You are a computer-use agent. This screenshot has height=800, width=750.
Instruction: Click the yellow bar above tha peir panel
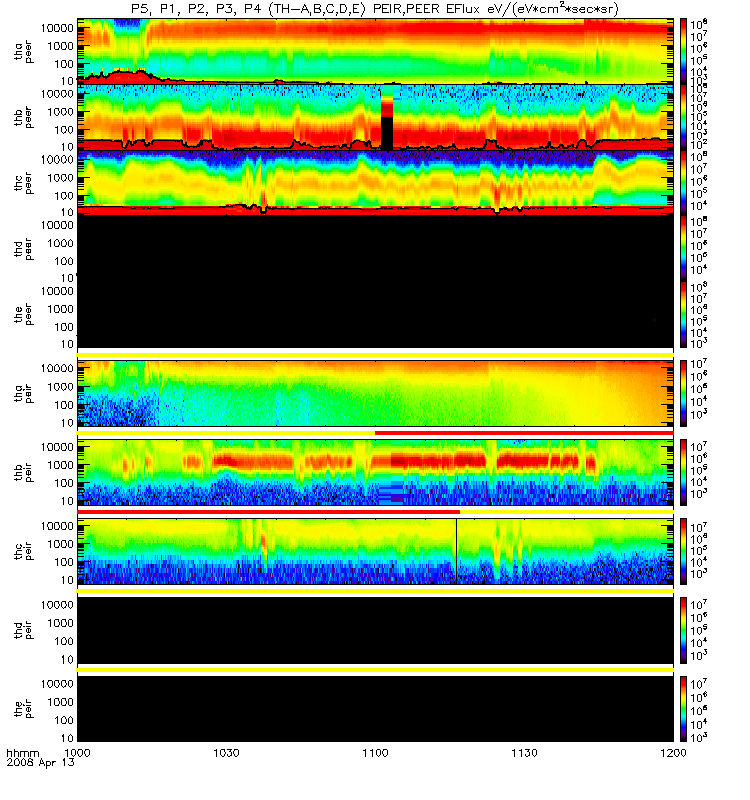[x=375, y=354]
